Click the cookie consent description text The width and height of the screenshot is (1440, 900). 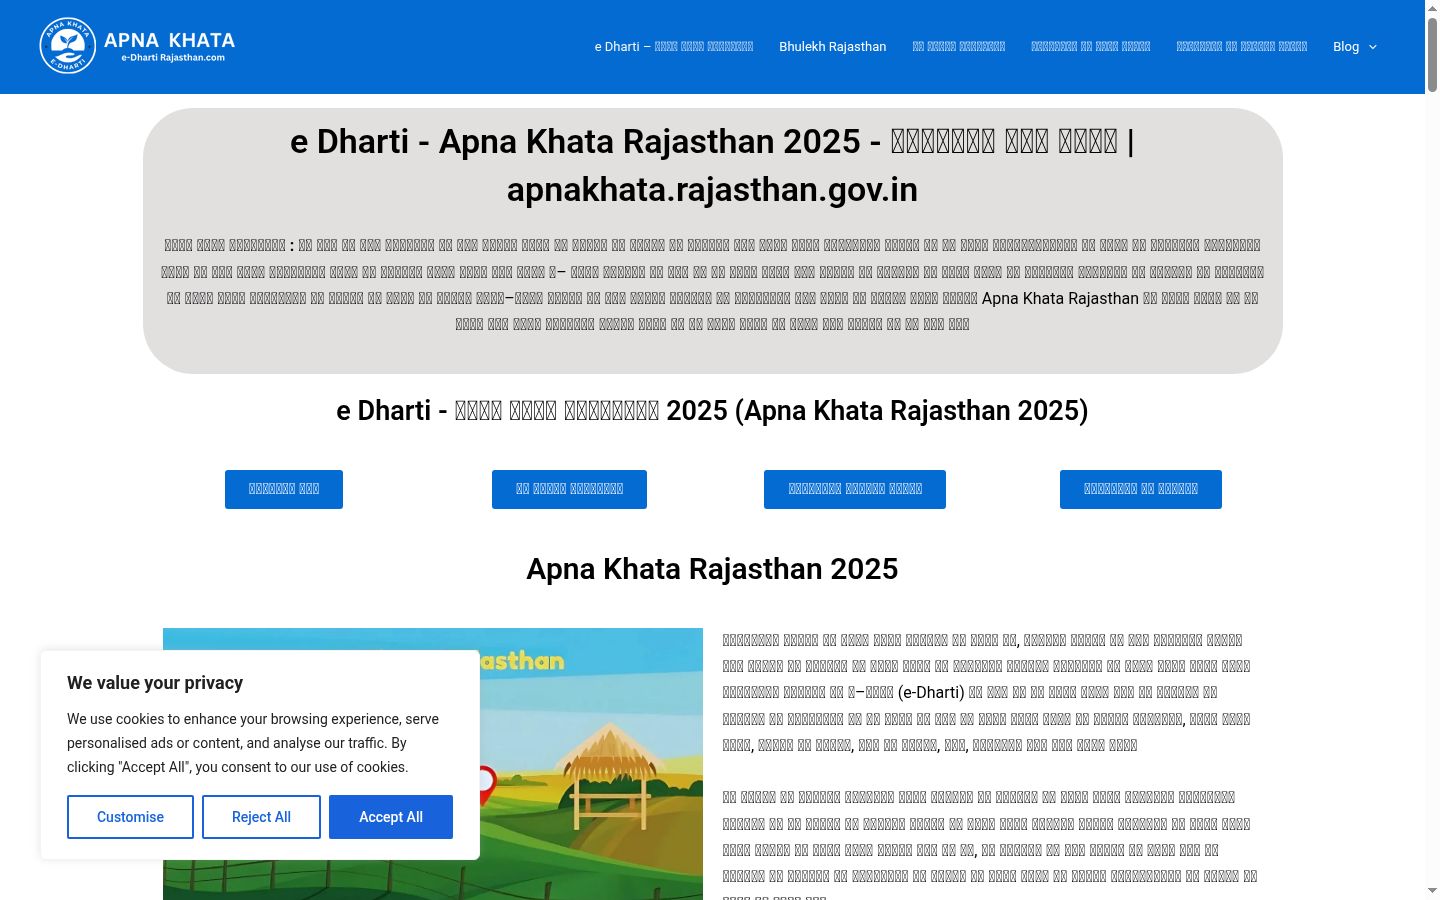coord(253,743)
